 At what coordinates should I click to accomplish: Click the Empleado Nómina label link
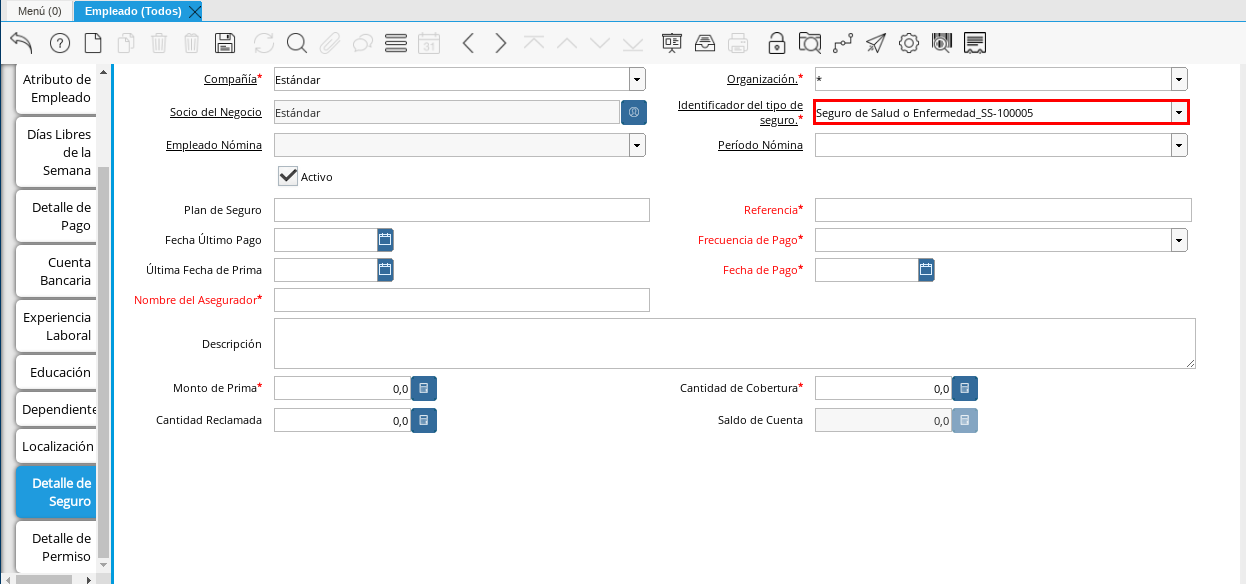pos(214,145)
